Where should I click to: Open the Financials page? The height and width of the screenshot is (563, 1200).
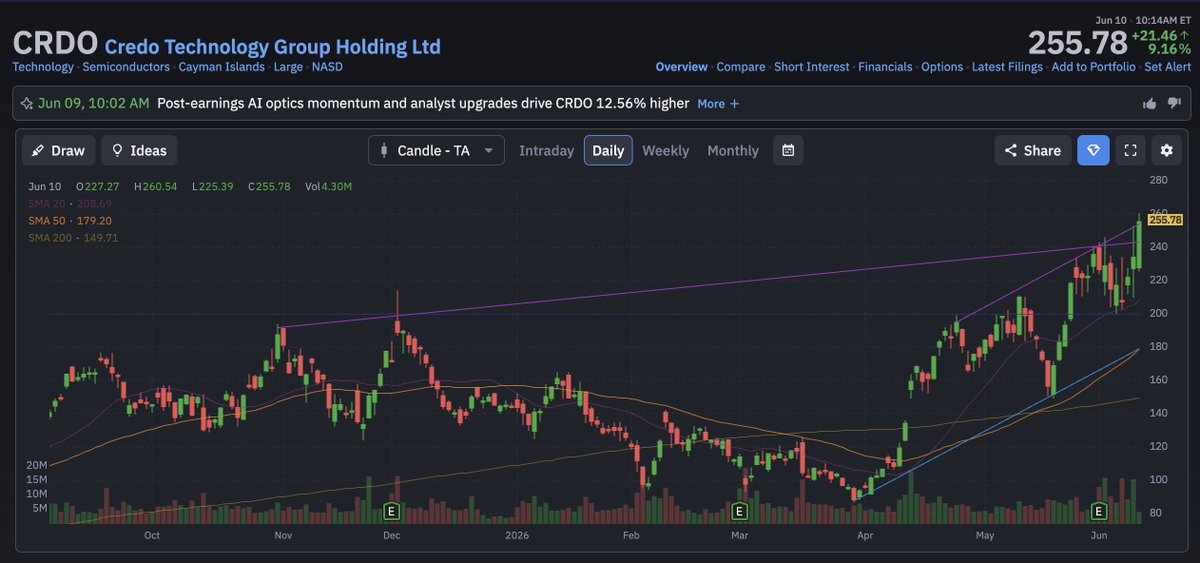[885, 67]
